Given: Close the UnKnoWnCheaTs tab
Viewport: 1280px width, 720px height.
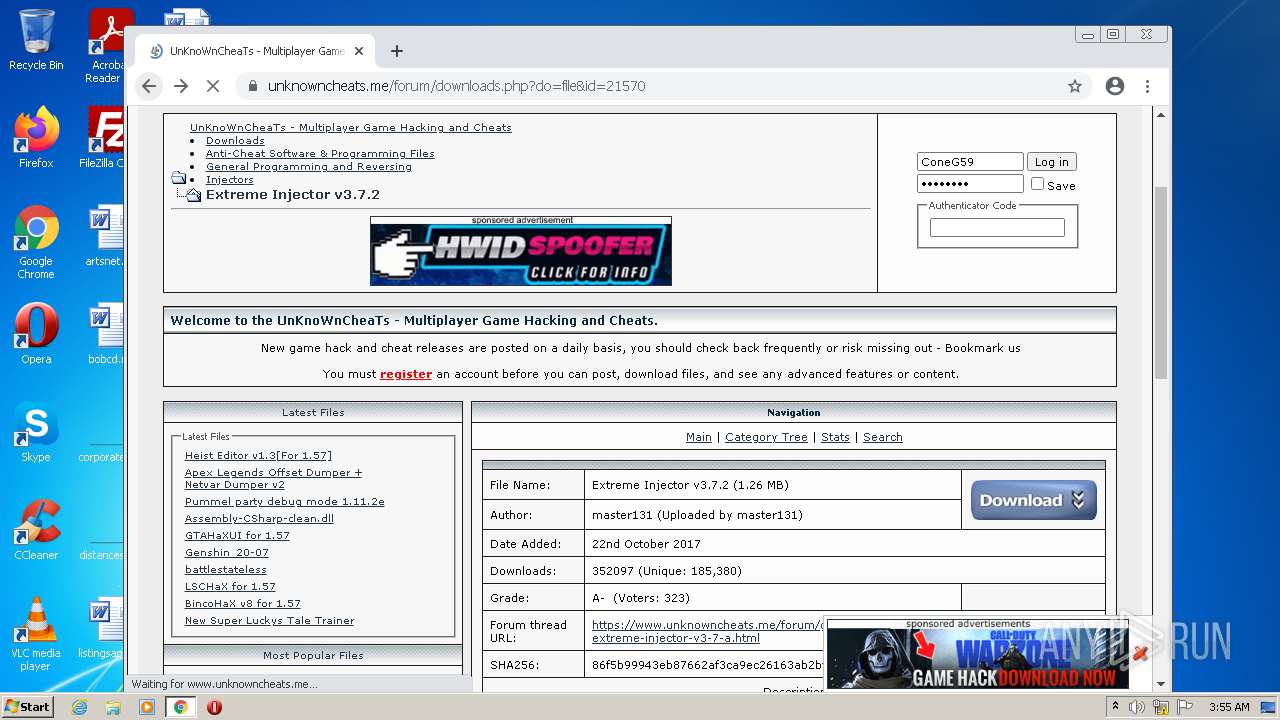Looking at the screenshot, I should click(359, 51).
